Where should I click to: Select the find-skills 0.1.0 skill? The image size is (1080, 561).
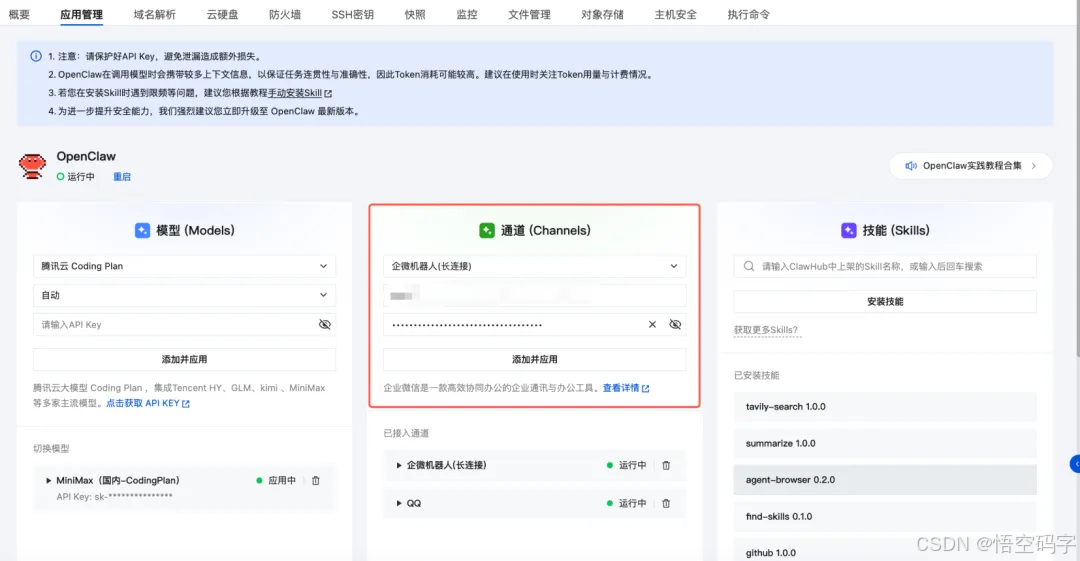885,516
